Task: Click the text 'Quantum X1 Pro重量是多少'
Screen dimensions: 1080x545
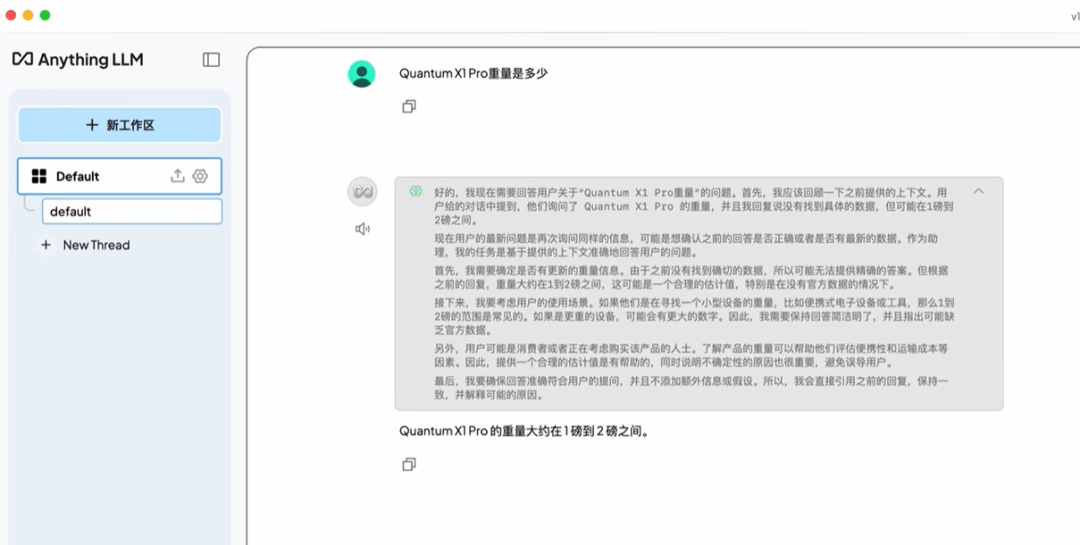Action: 473,73
